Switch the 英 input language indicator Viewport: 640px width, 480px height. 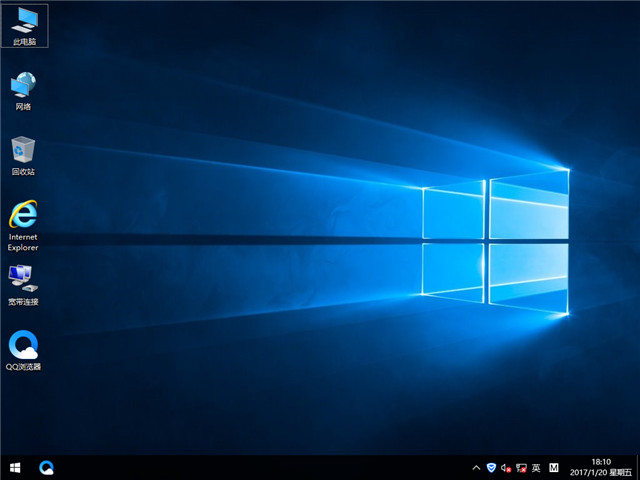click(536, 468)
